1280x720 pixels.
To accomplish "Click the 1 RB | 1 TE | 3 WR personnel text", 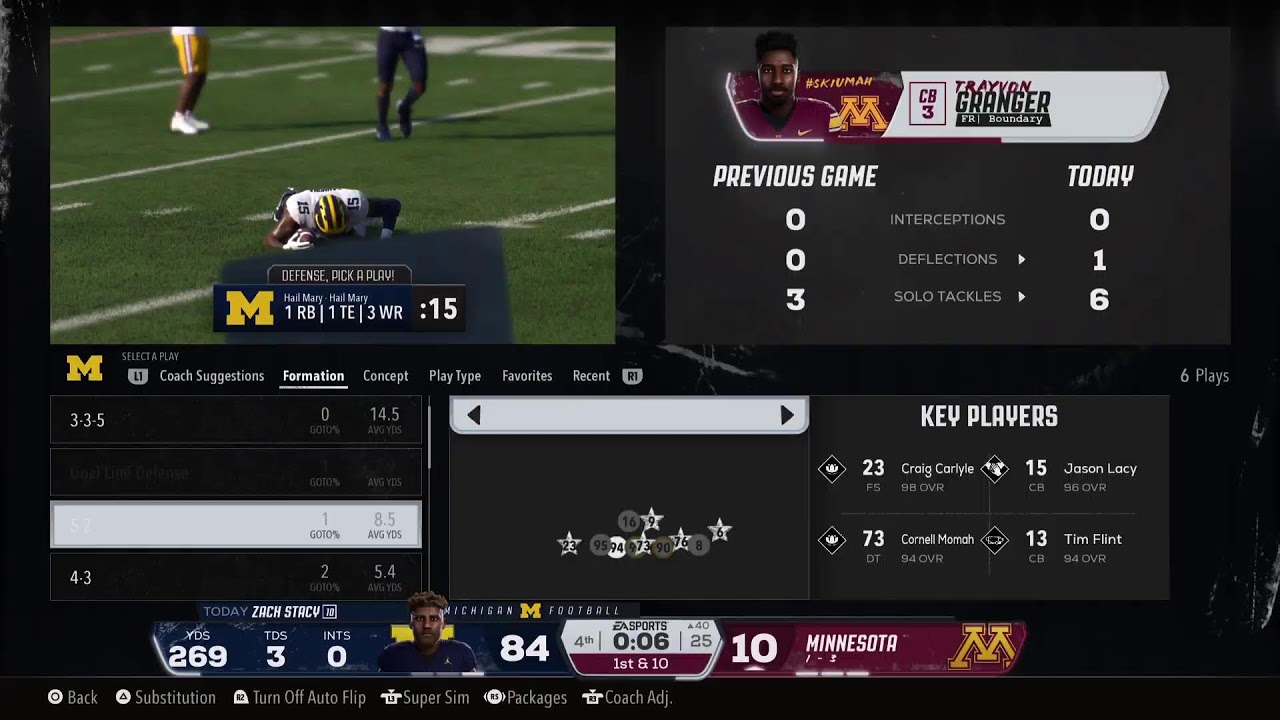I will coord(343,313).
